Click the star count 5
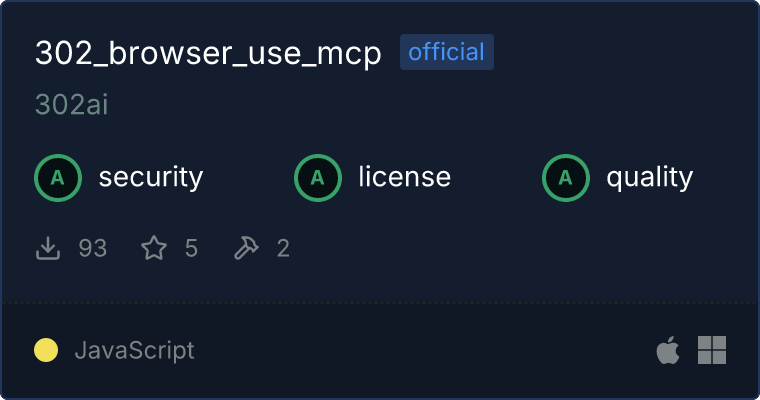This screenshot has height=400, width=760. [191, 248]
